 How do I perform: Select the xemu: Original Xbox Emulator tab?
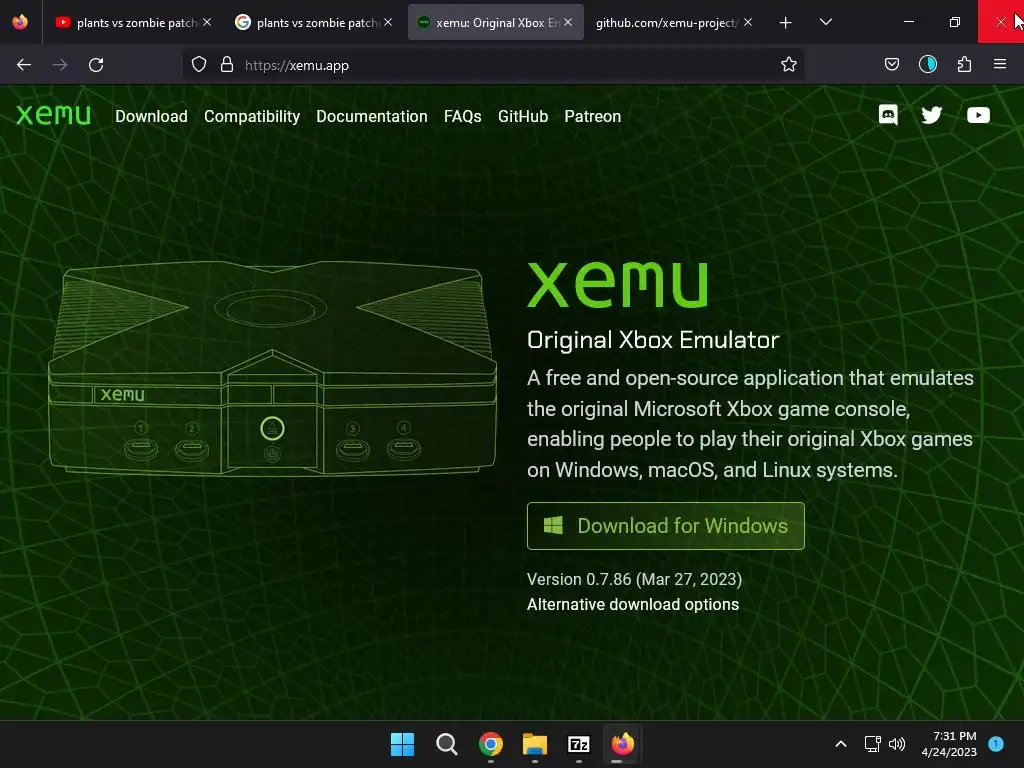(x=496, y=22)
